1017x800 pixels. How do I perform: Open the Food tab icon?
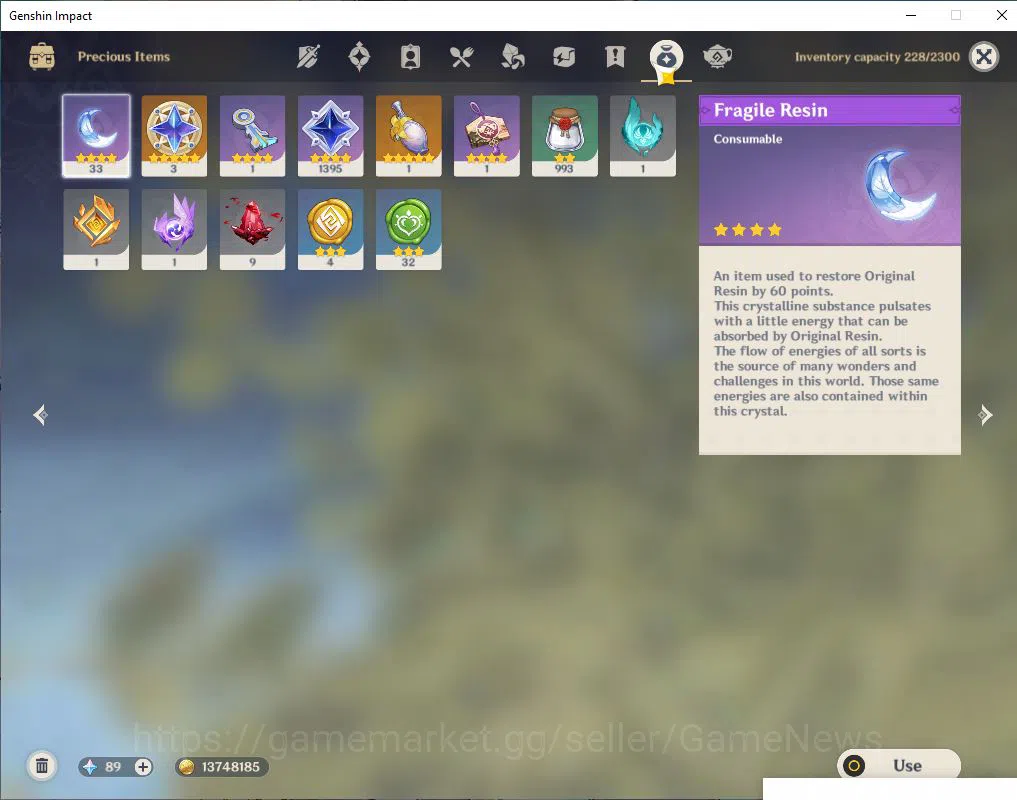pos(462,57)
